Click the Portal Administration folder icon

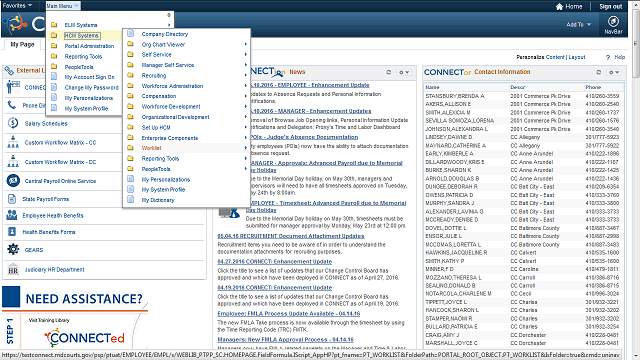coord(54,46)
